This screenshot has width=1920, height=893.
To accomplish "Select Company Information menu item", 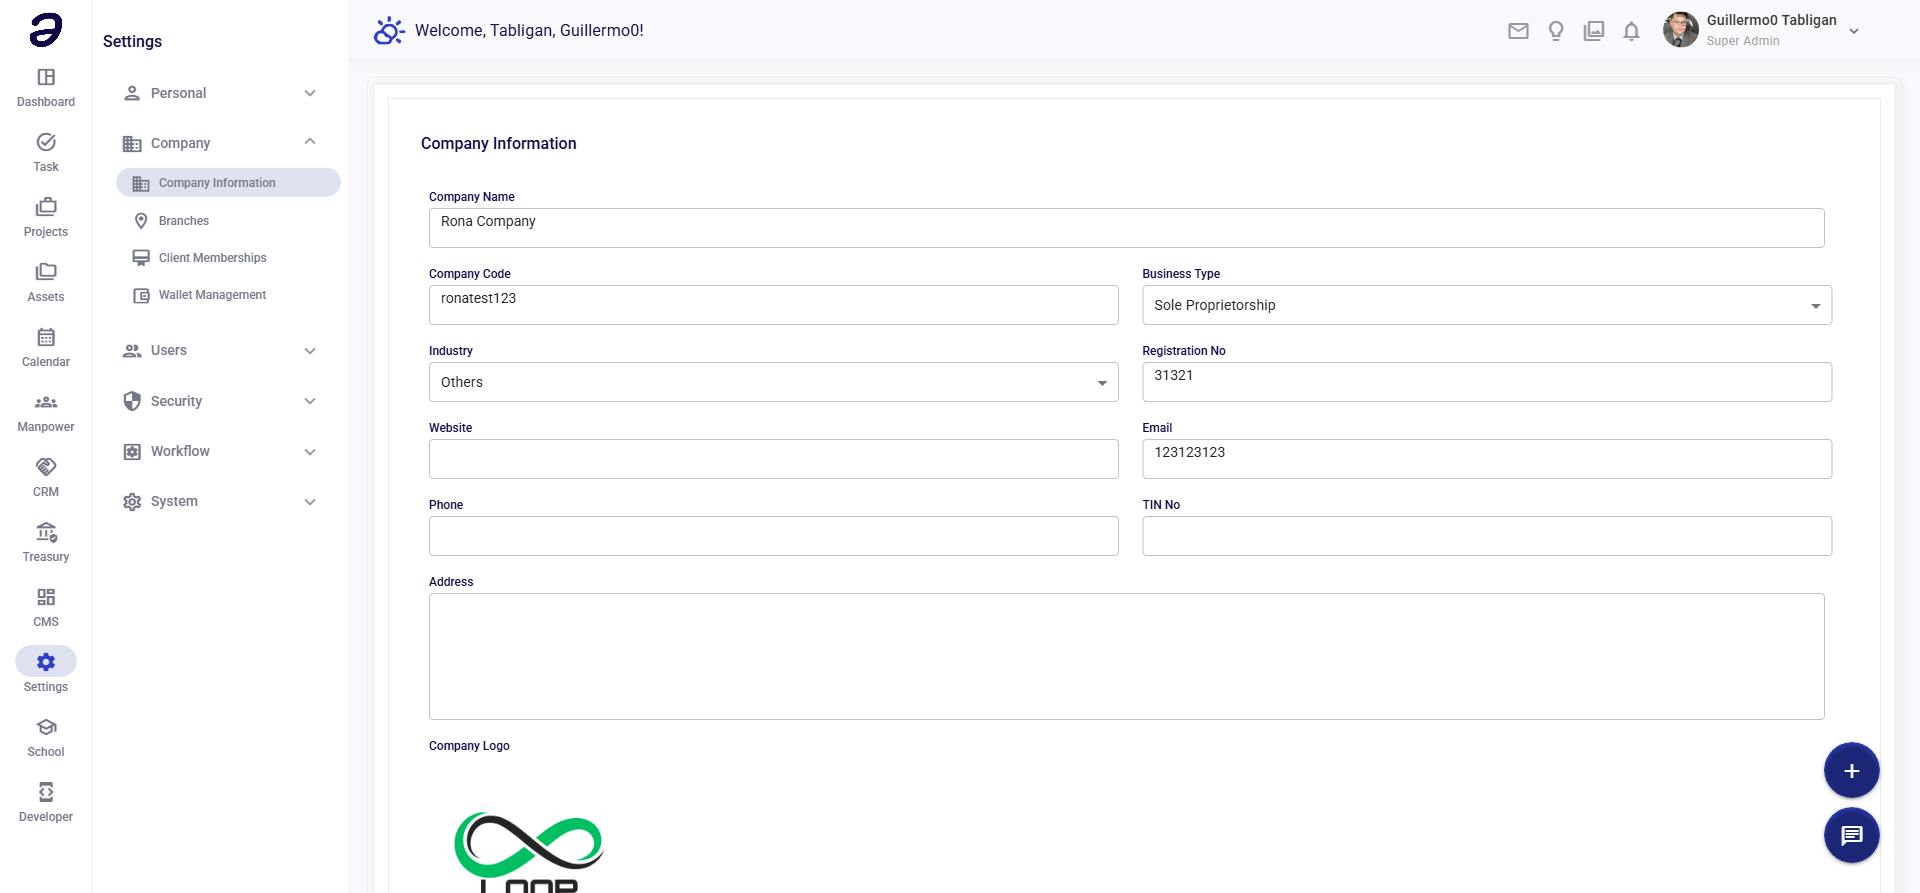I will [228, 183].
